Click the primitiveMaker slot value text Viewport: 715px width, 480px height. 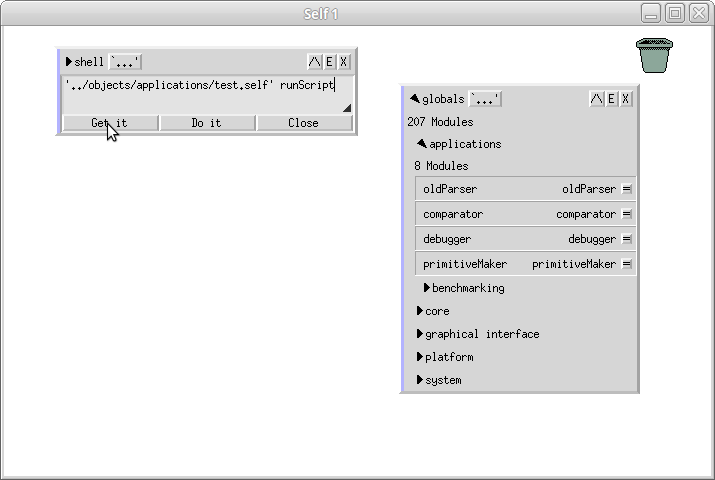pos(574,264)
